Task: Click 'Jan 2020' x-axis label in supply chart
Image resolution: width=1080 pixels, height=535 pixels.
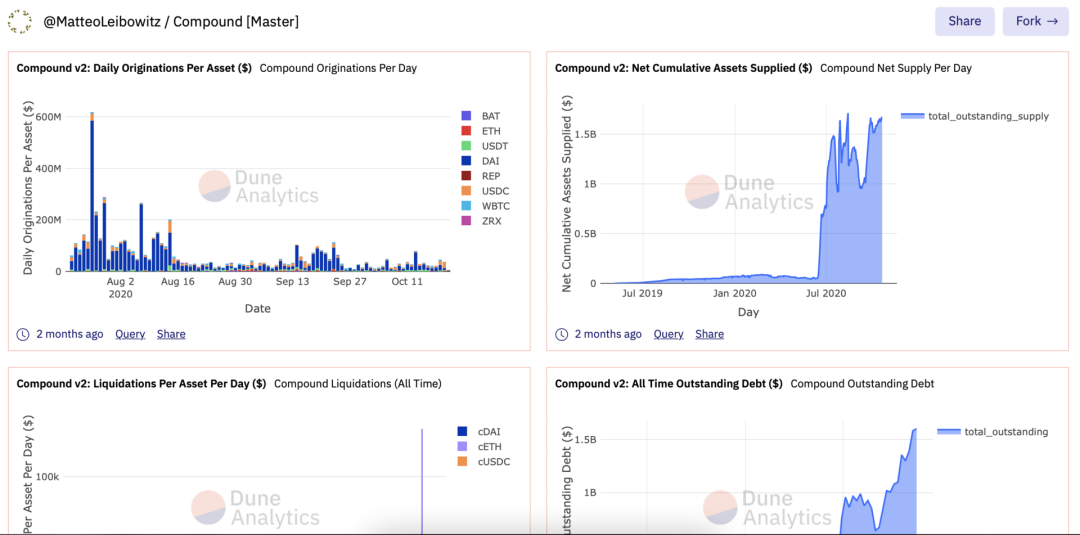Action: click(x=733, y=294)
